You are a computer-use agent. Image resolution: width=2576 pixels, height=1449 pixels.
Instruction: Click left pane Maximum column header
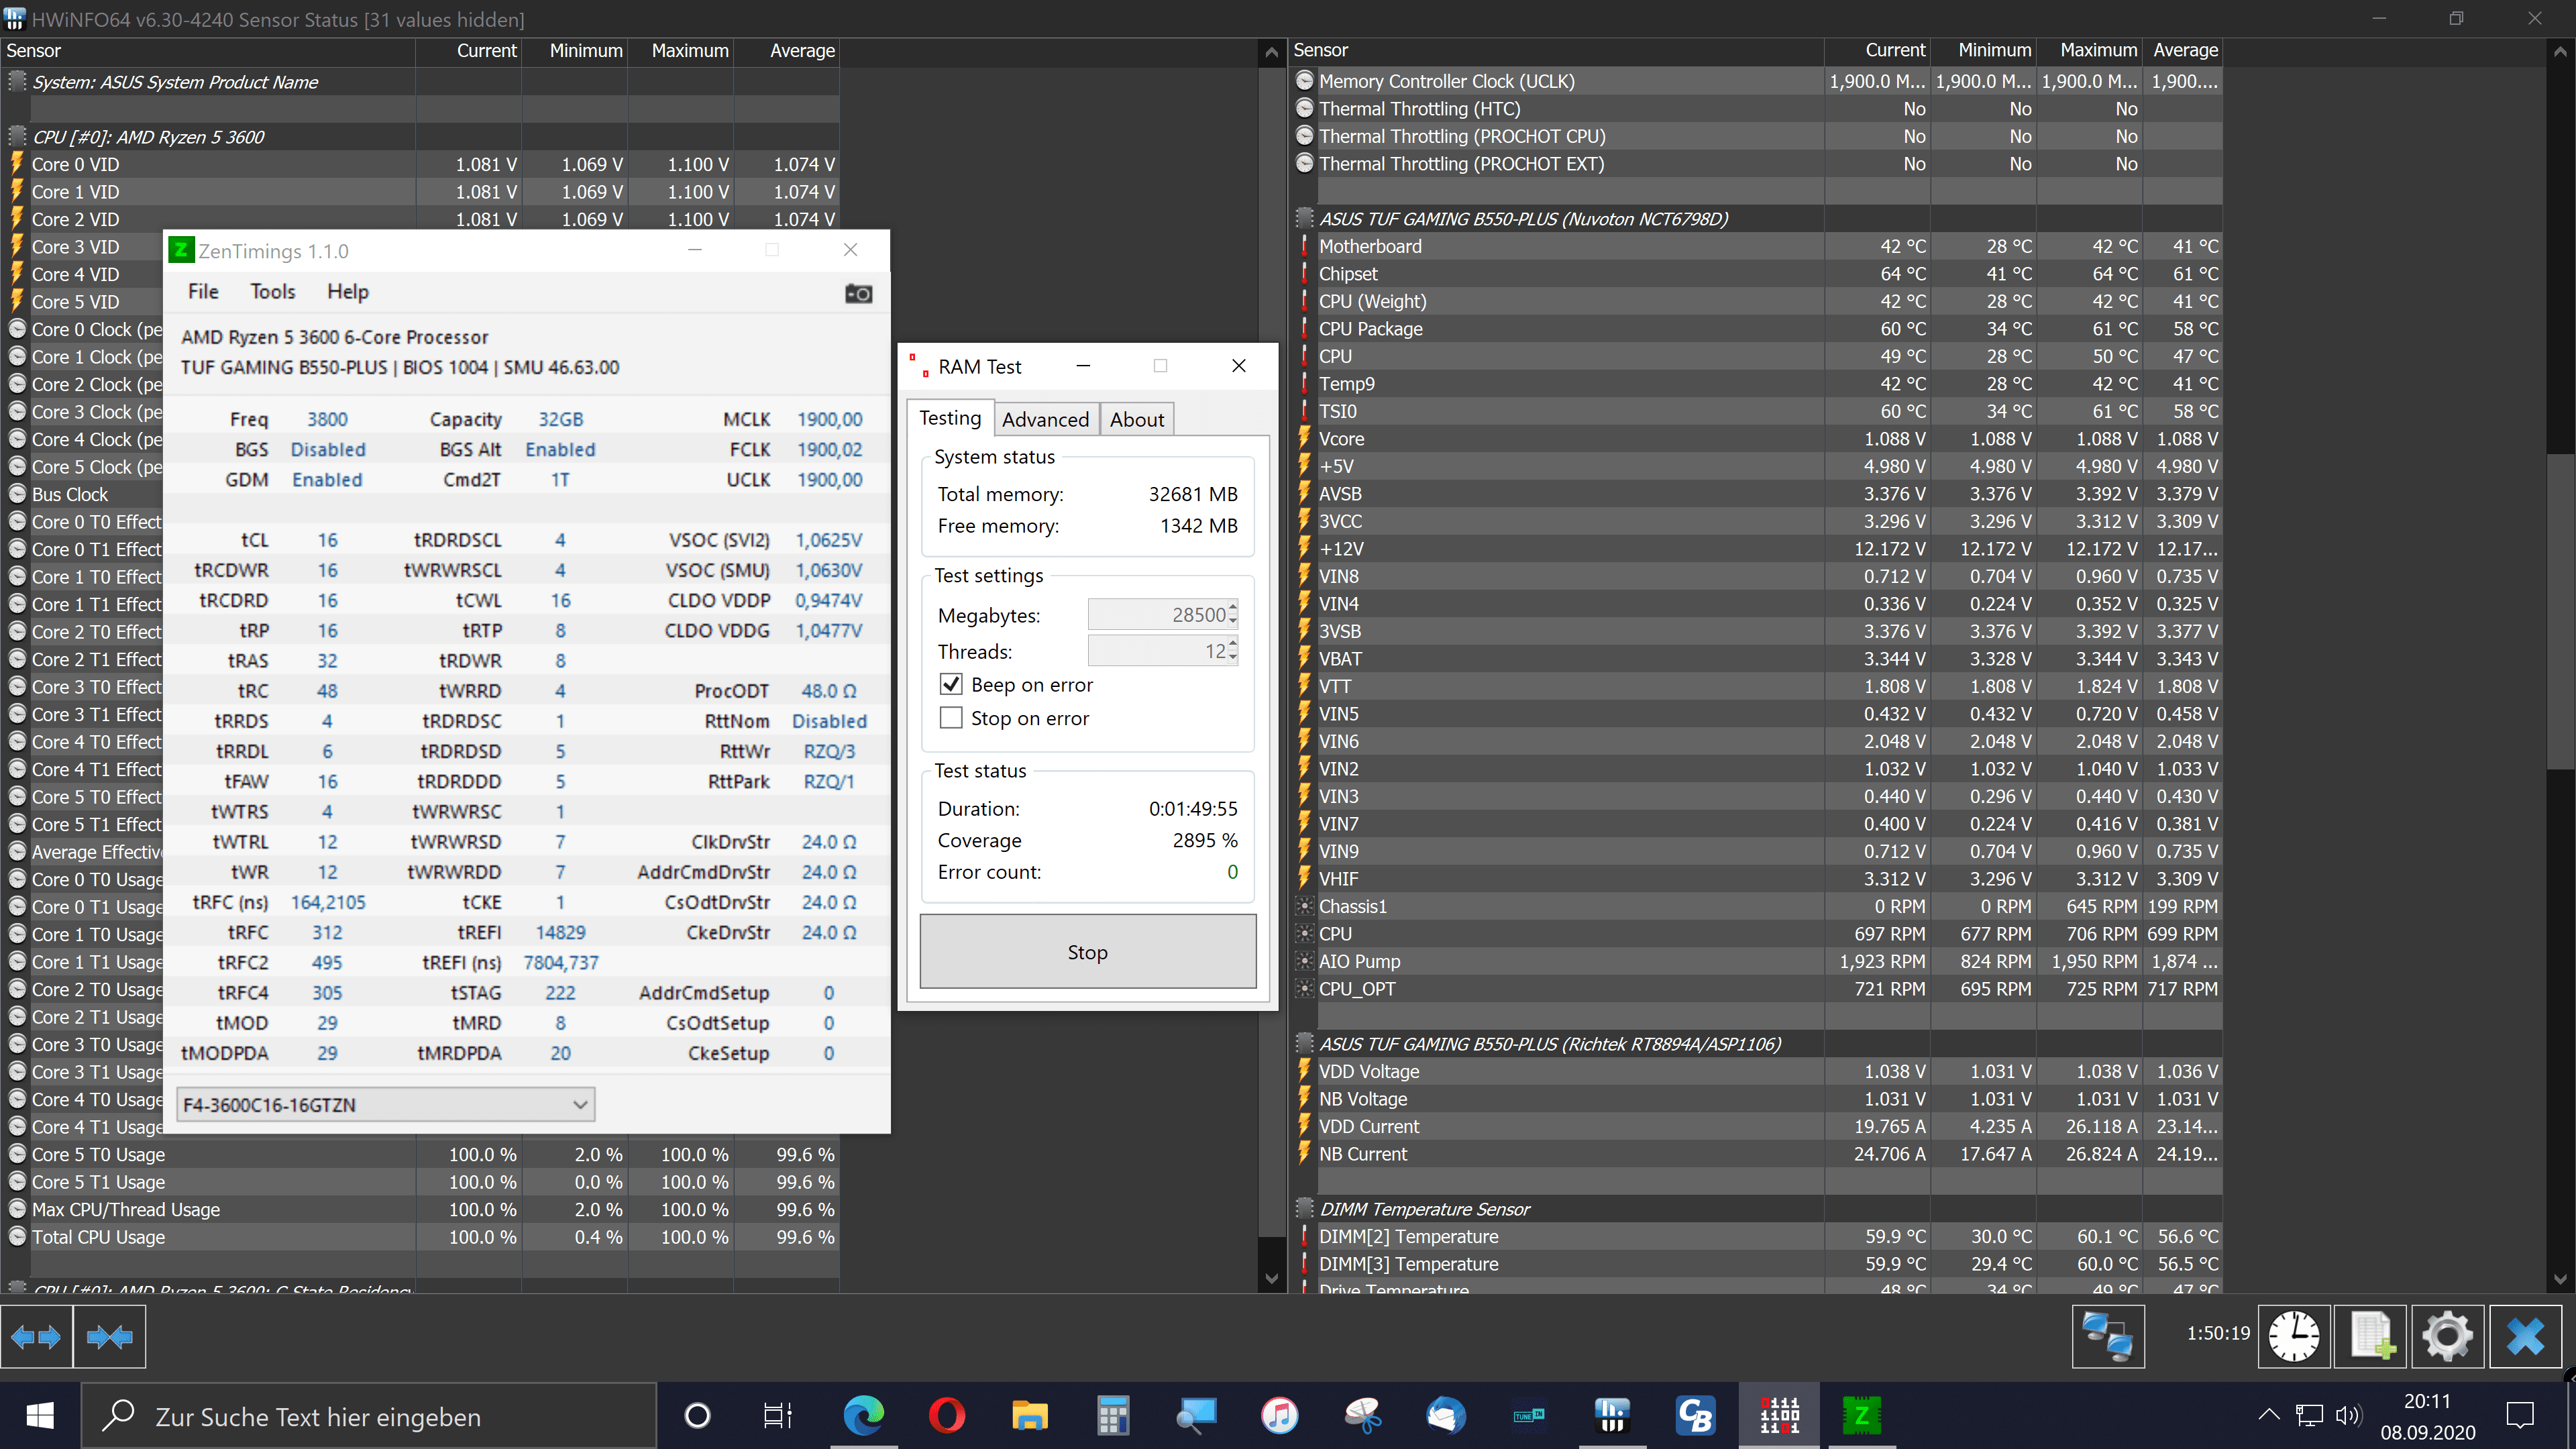[x=681, y=51]
